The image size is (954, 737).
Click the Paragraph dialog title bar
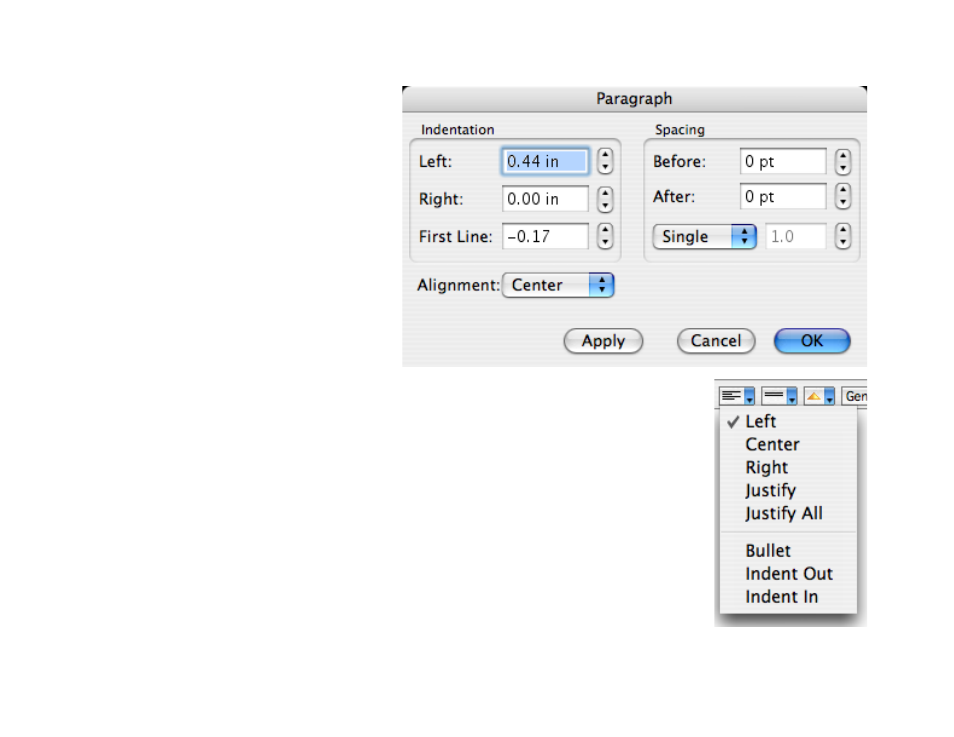pos(634,99)
